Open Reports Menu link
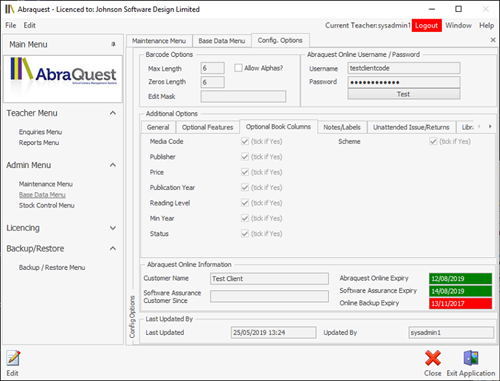 click(39, 143)
